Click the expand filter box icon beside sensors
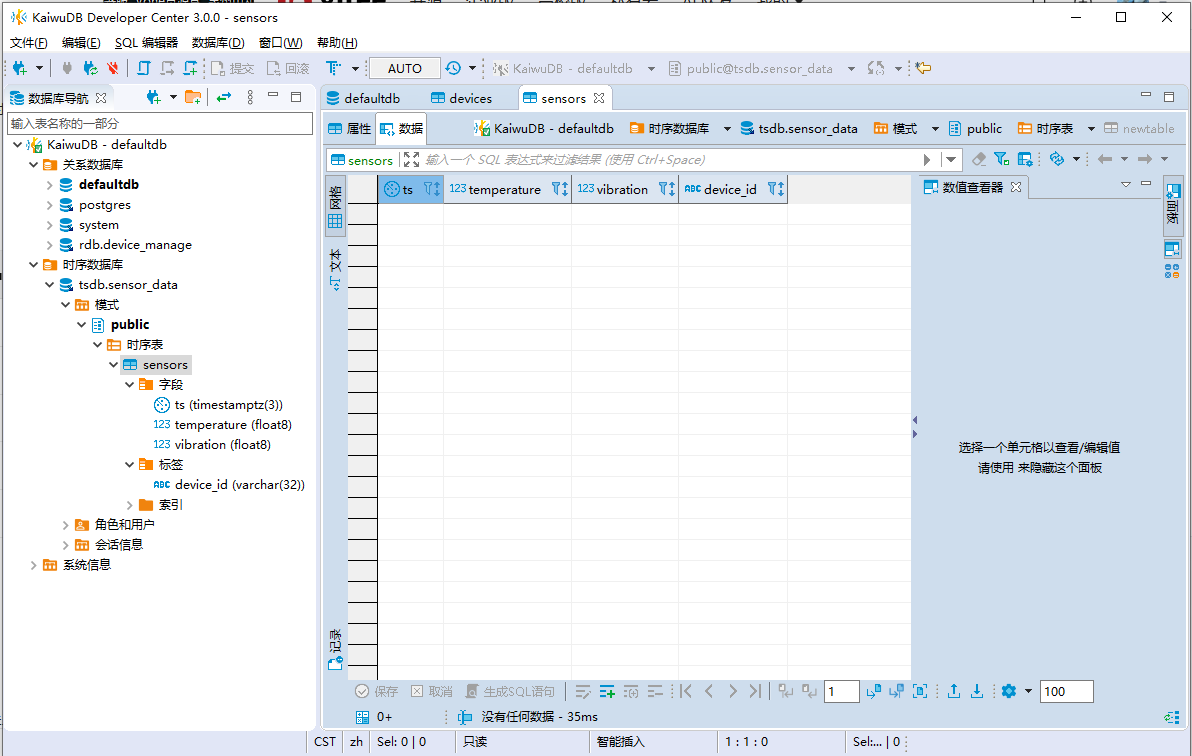1192x756 pixels. [x=411, y=160]
